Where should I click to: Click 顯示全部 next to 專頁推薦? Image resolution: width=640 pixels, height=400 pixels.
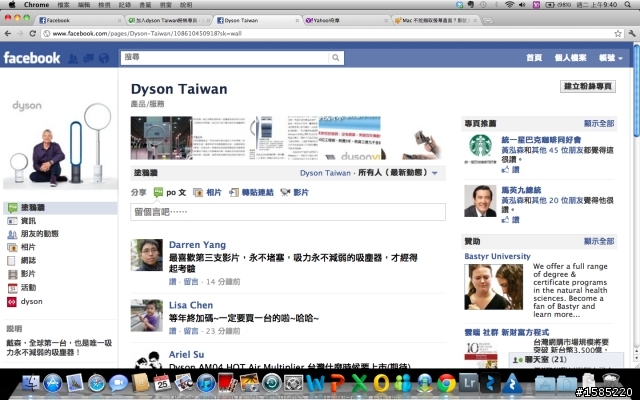click(599, 123)
